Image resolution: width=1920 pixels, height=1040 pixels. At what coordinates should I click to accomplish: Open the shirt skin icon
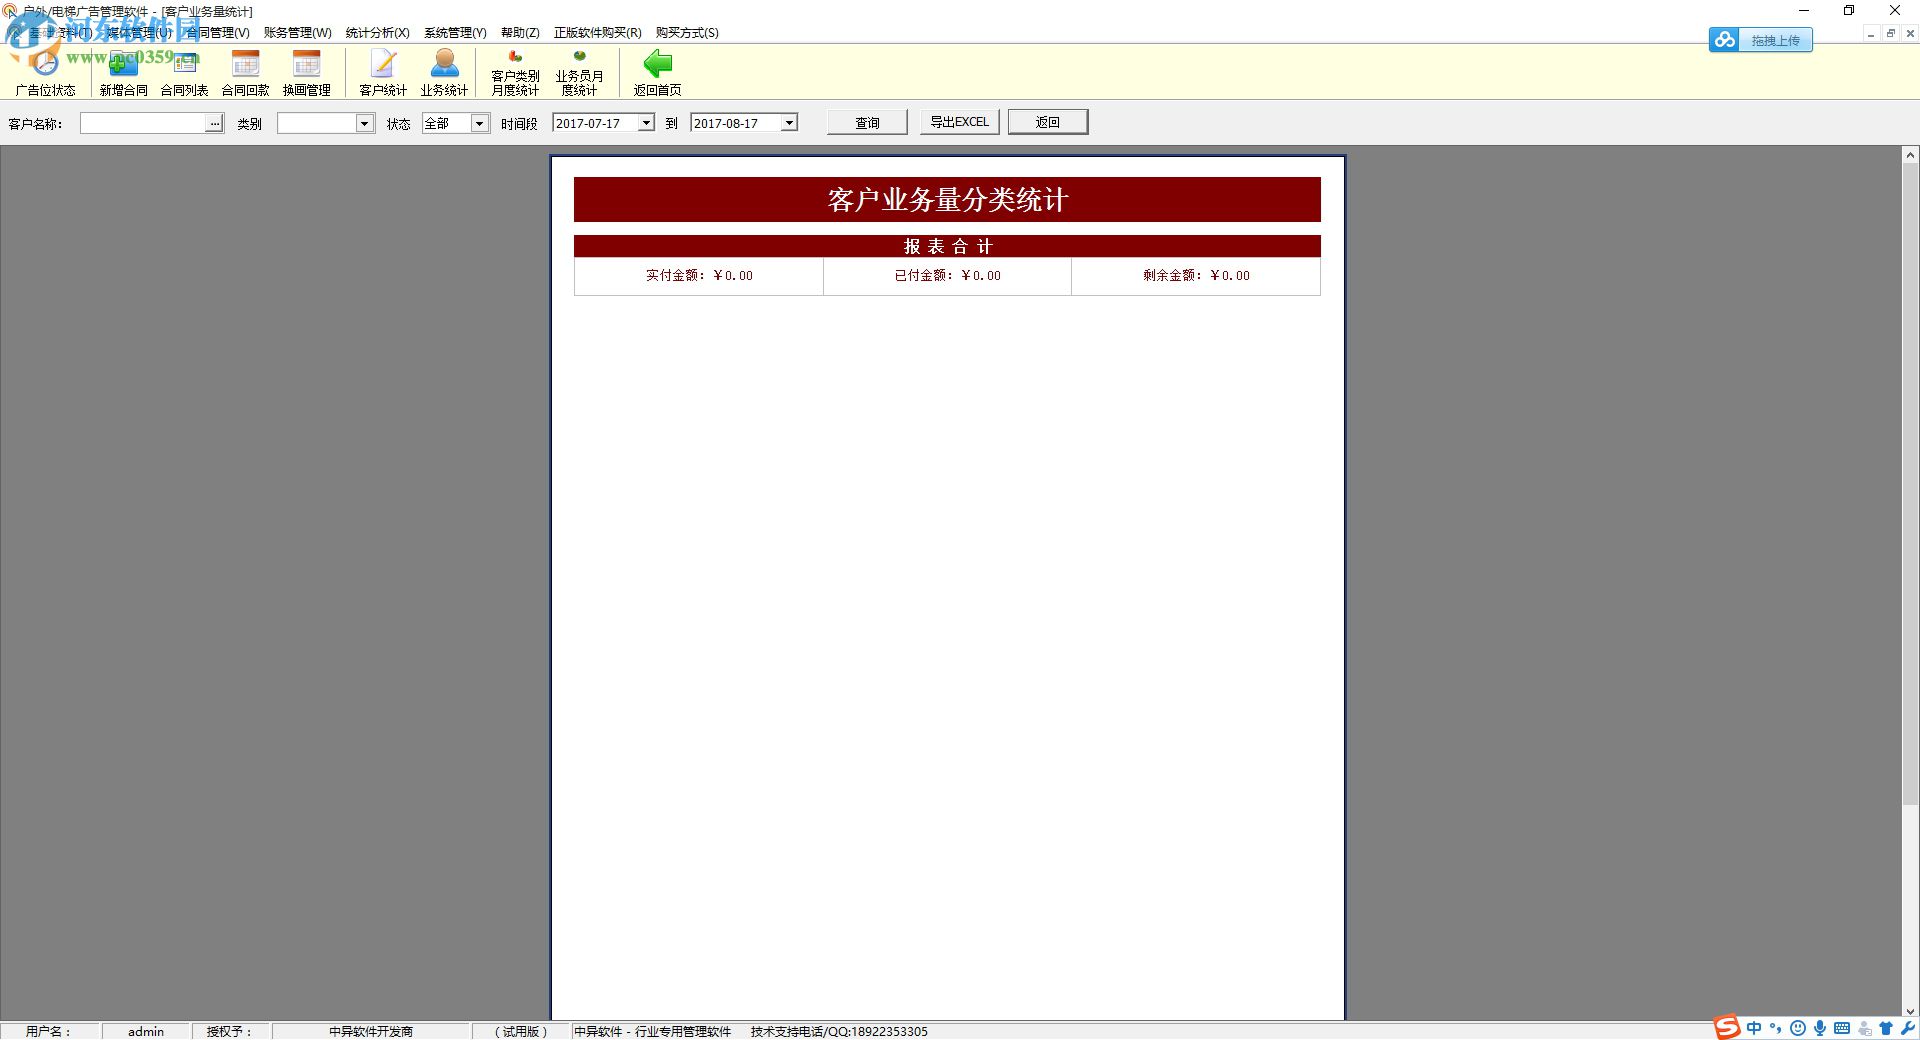1886,1028
